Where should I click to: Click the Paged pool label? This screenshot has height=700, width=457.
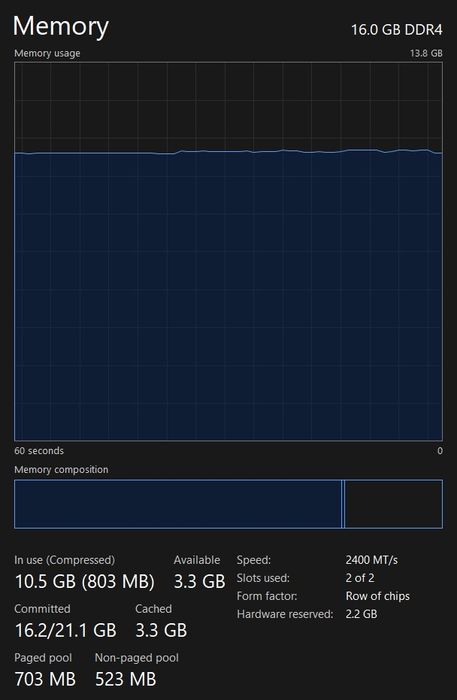[x=43, y=658]
